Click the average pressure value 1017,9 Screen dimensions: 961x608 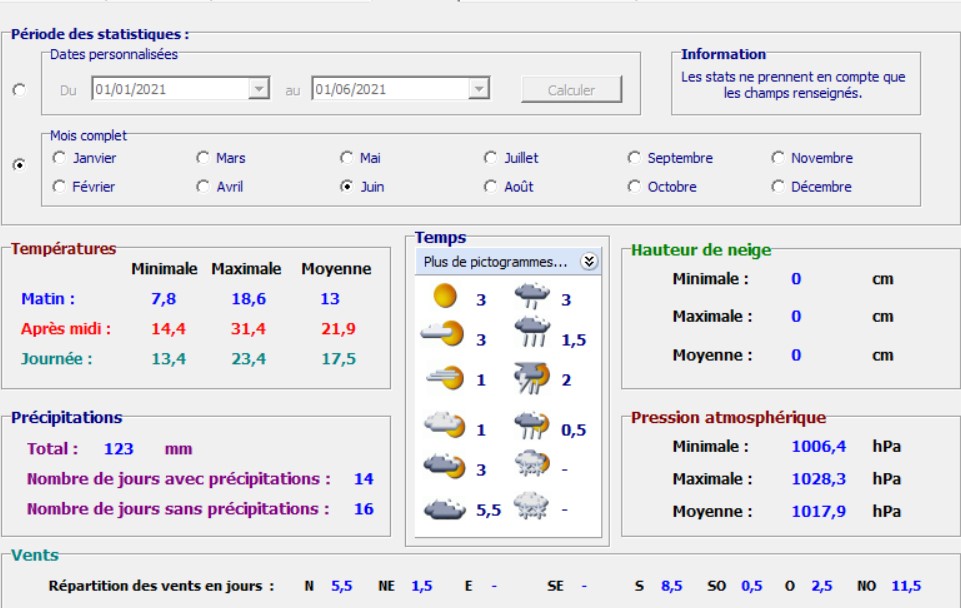818,511
